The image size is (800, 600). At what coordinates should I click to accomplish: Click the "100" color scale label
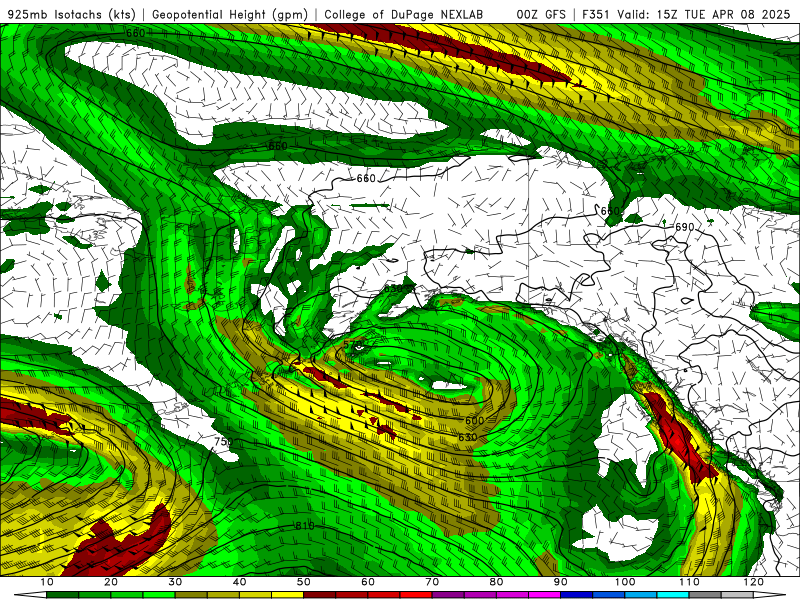tap(625, 582)
